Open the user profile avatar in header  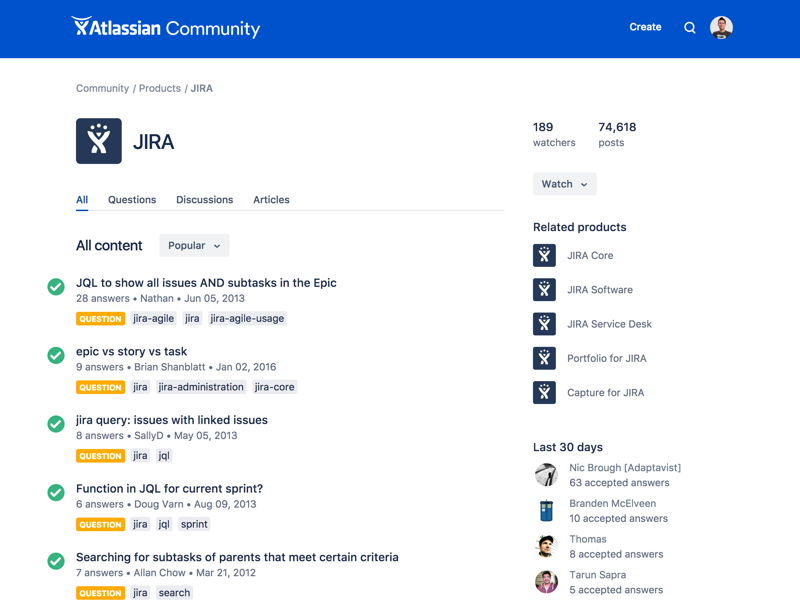click(x=721, y=28)
